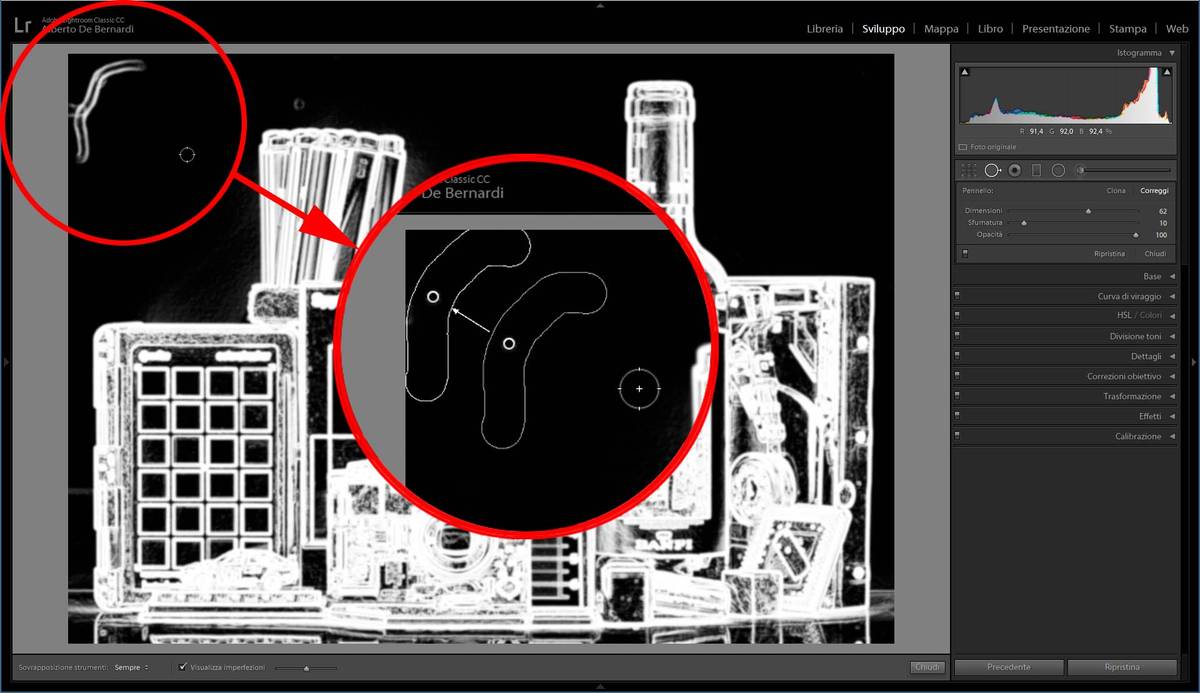Open Sovrapposizione strumenti dropdown set to Sempre

coord(131,667)
